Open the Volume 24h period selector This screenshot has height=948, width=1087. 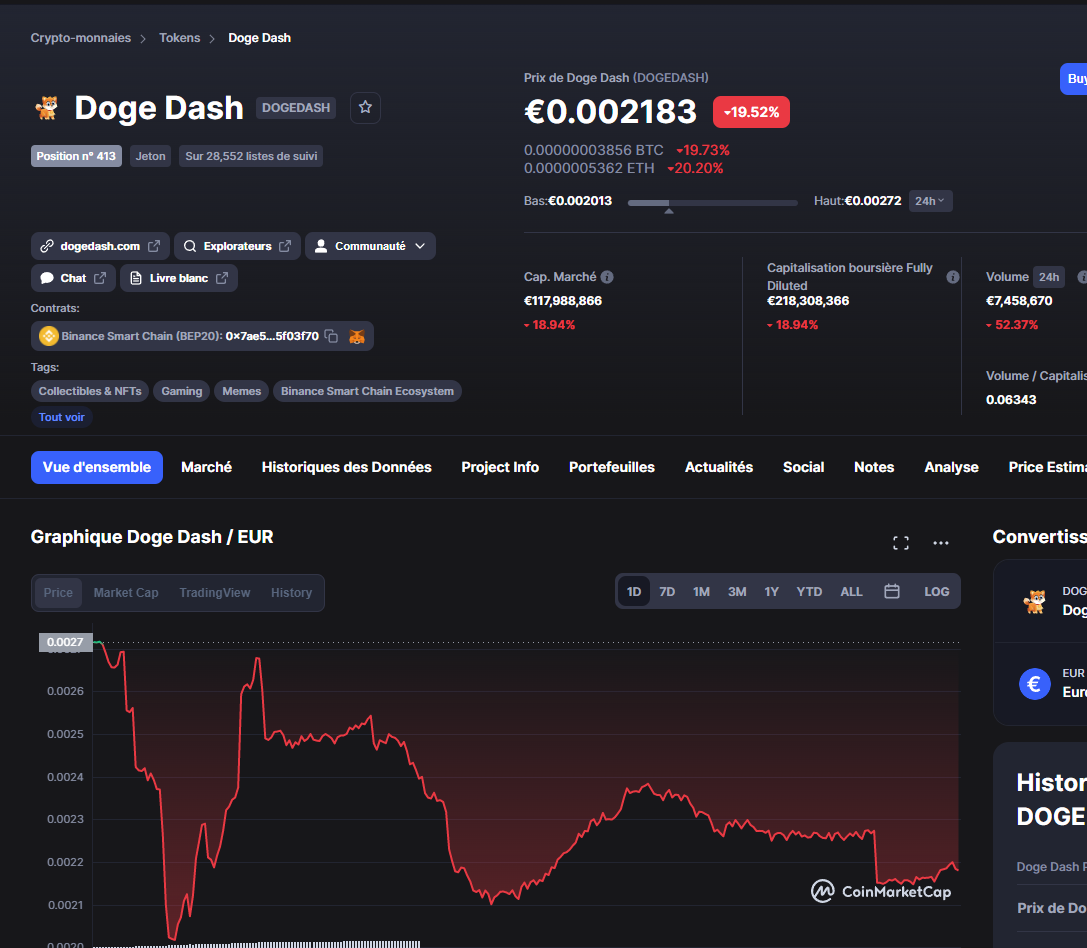(x=1049, y=277)
